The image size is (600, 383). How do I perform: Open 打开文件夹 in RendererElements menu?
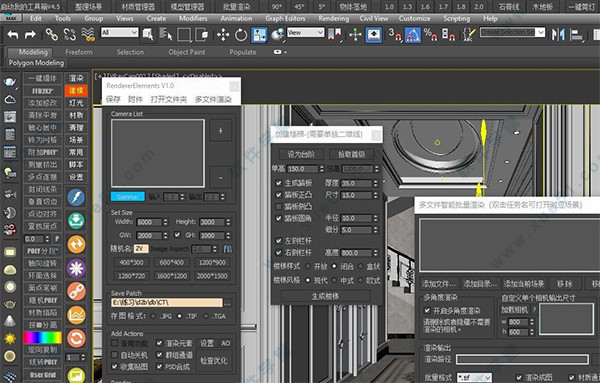(x=169, y=99)
